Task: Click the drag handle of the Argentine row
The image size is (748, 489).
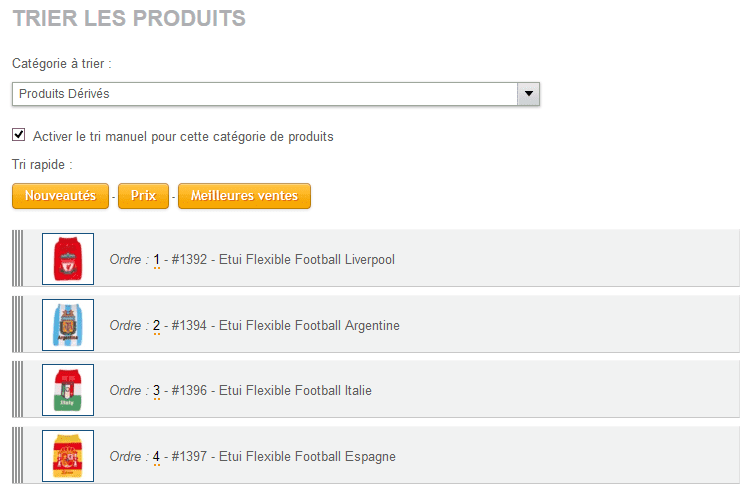Action: 18,324
